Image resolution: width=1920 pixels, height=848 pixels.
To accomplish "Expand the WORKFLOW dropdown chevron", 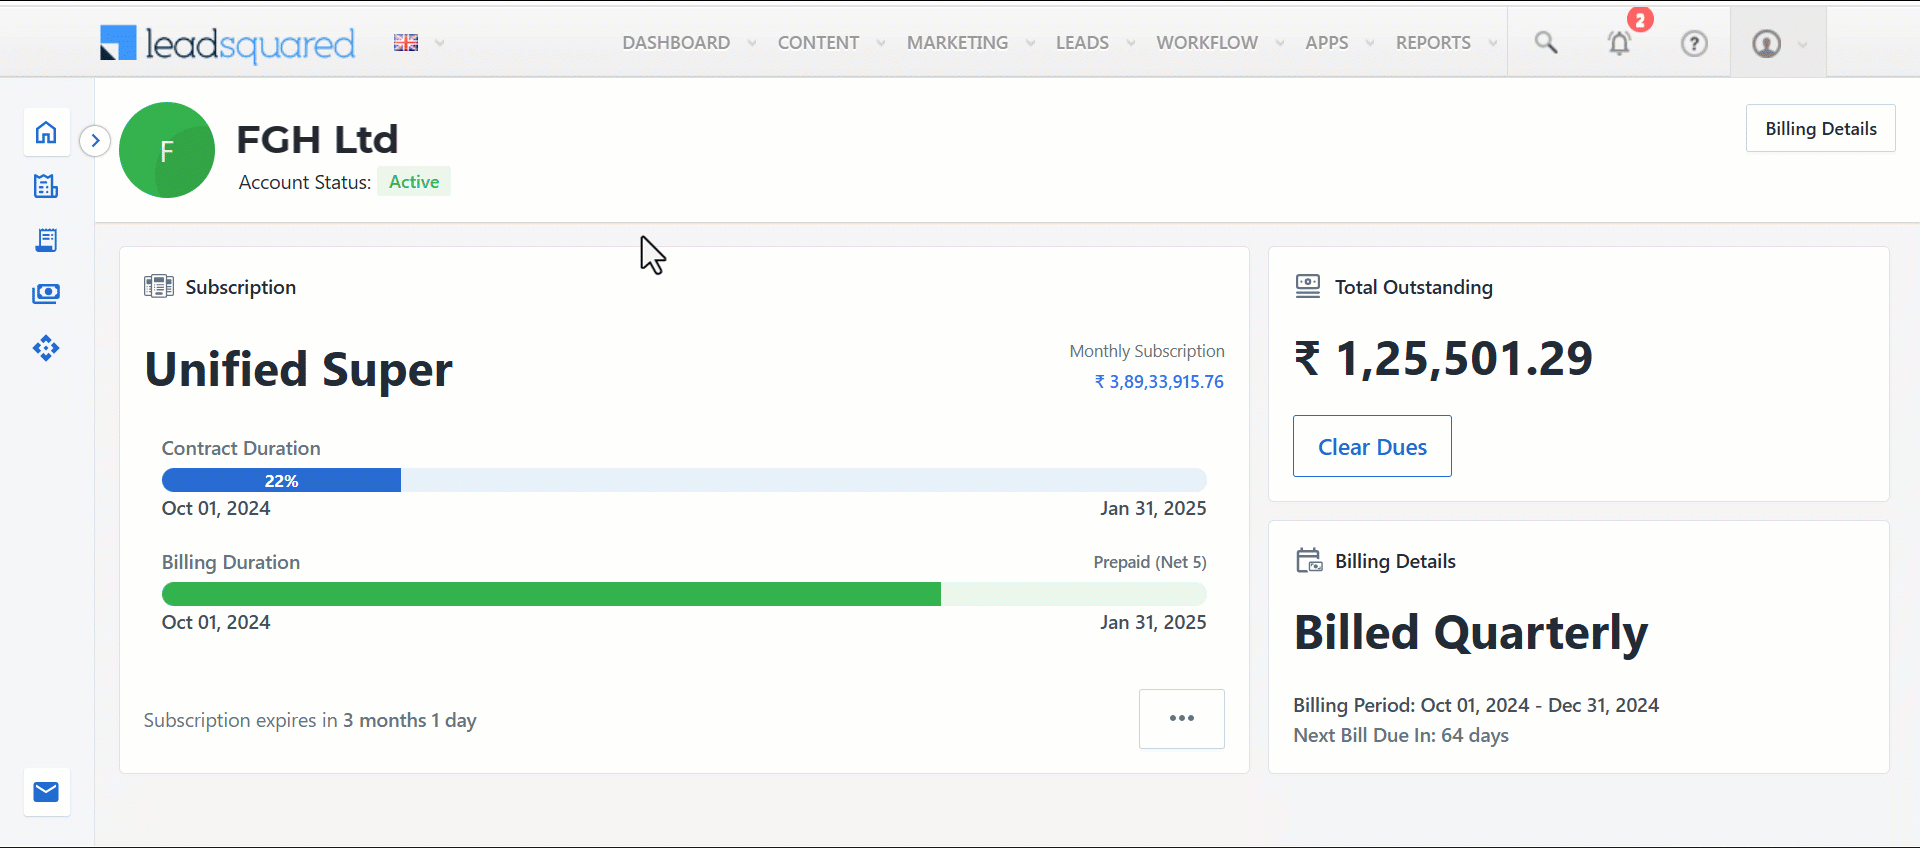I will (1280, 43).
